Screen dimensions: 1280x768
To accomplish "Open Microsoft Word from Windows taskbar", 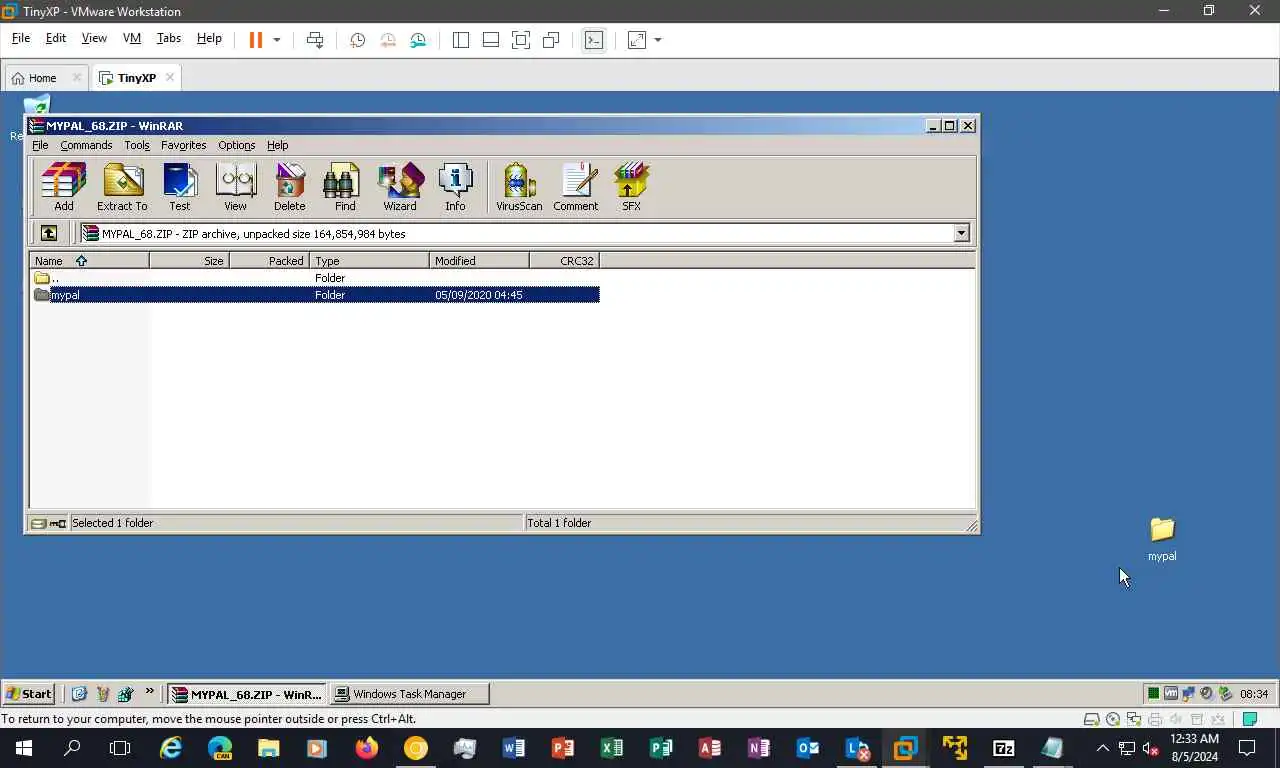I will [x=514, y=748].
